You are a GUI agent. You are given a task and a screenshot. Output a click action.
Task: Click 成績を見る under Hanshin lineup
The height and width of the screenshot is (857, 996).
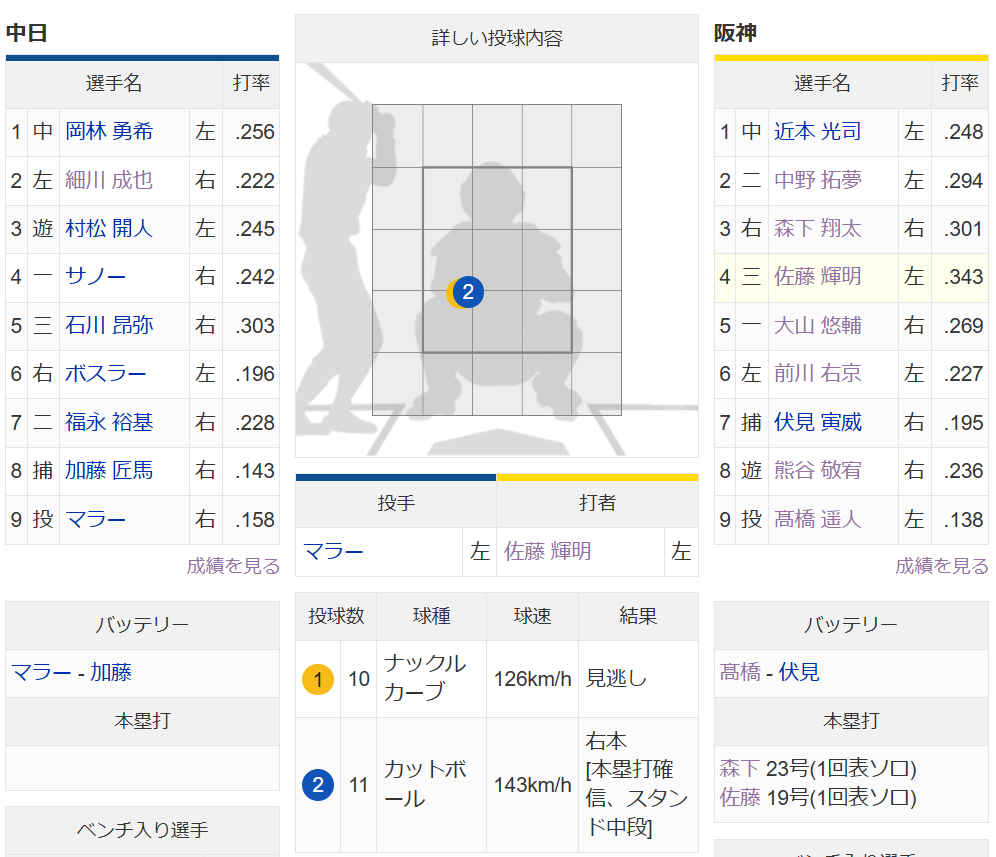tap(941, 565)
